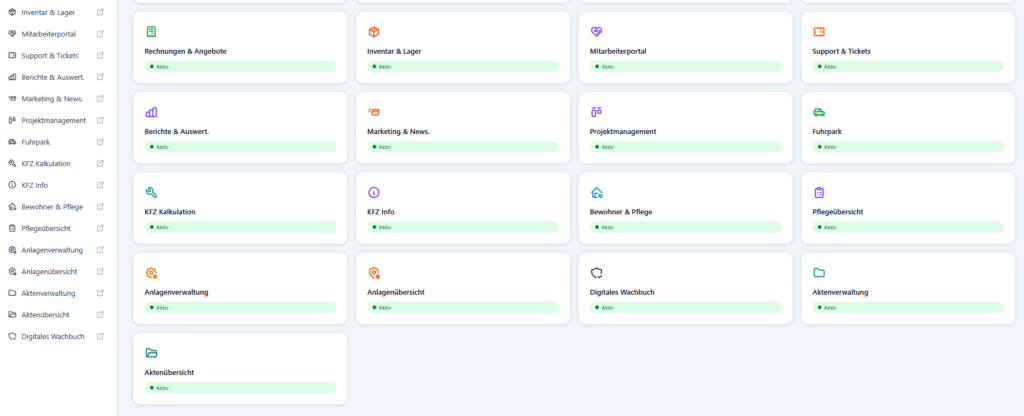Open the Projektmanagement card title
Image resolution: width=1024 pixels, height=416 pixels.
tap(623, 131)
